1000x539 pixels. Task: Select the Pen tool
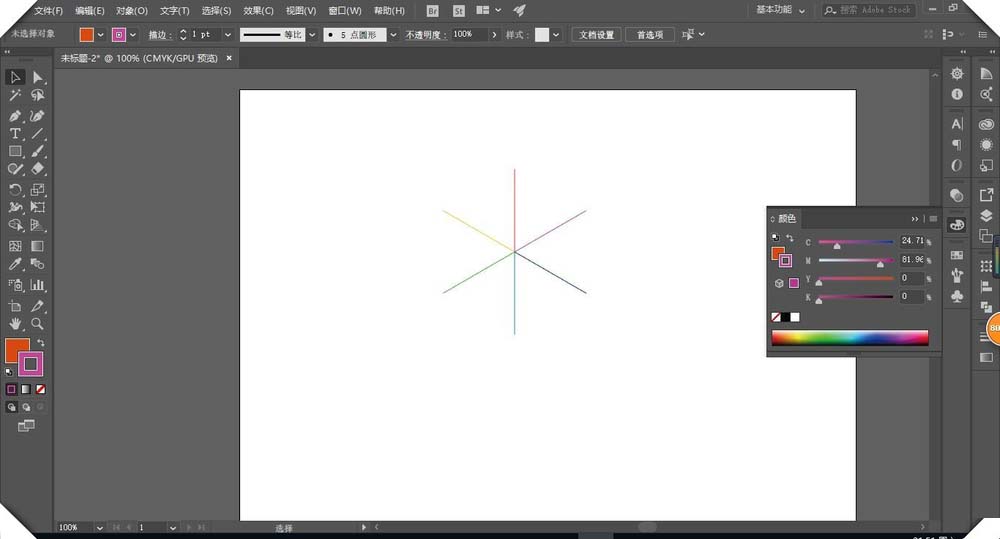pyautogui.click(x=15, y=115)
